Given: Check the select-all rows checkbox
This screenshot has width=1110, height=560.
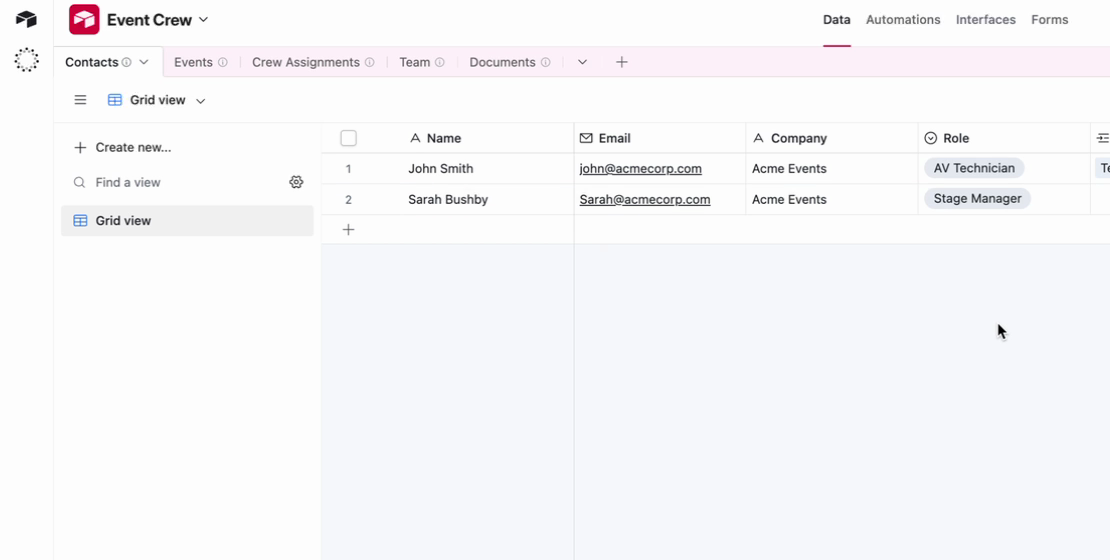Looking at the screenshot, I should click(348, 138).
